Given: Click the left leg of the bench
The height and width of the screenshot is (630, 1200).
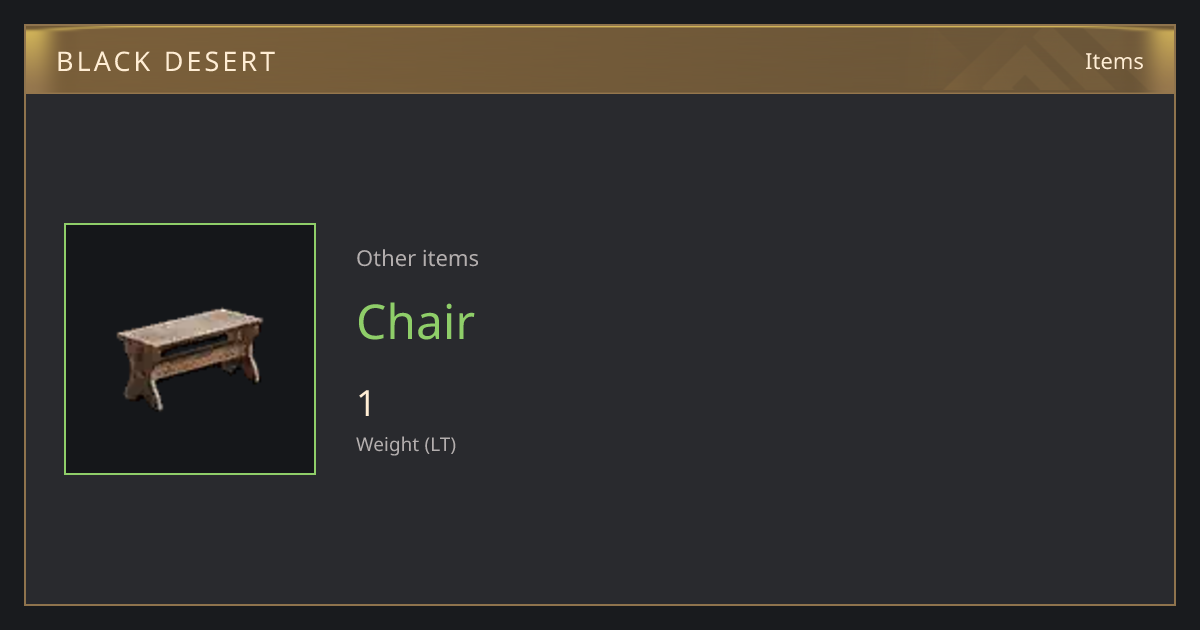Looking at the screenshot, I should [x=143, y=380].
